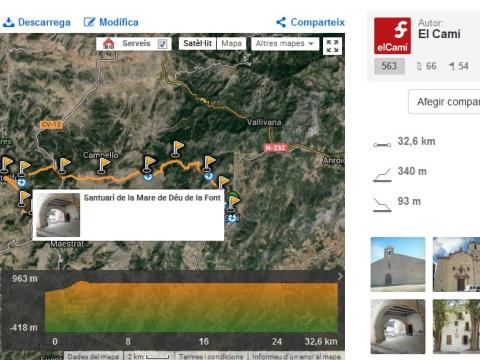Screen dimensions: 480x360
Task: Open fullscreen map view icon
Action: 332,46
